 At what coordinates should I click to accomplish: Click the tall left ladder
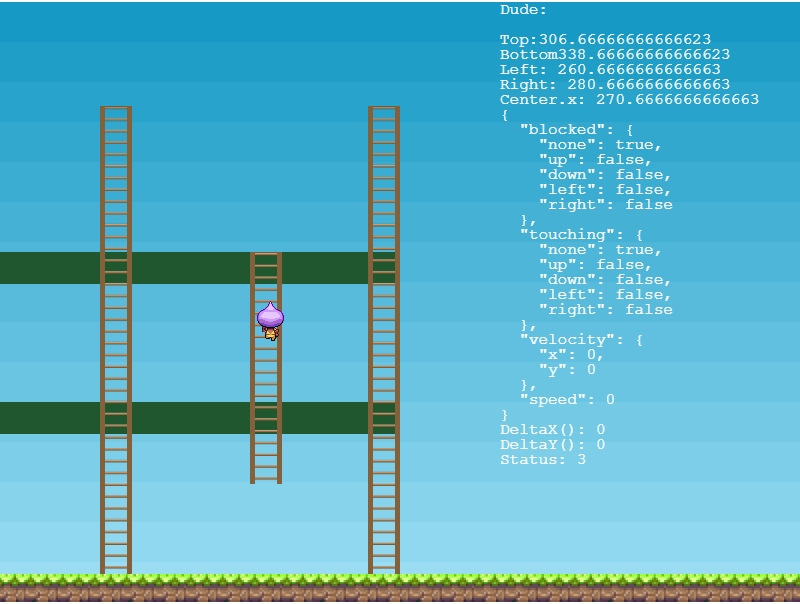(116, 340)
